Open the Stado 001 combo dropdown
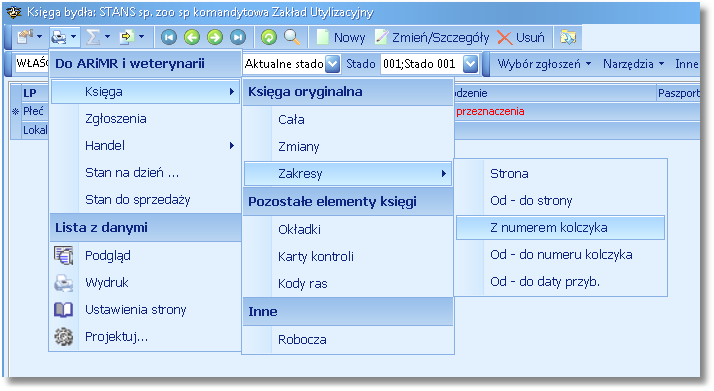The width and height of the screenshot is (714, 391). click(470, 64)
